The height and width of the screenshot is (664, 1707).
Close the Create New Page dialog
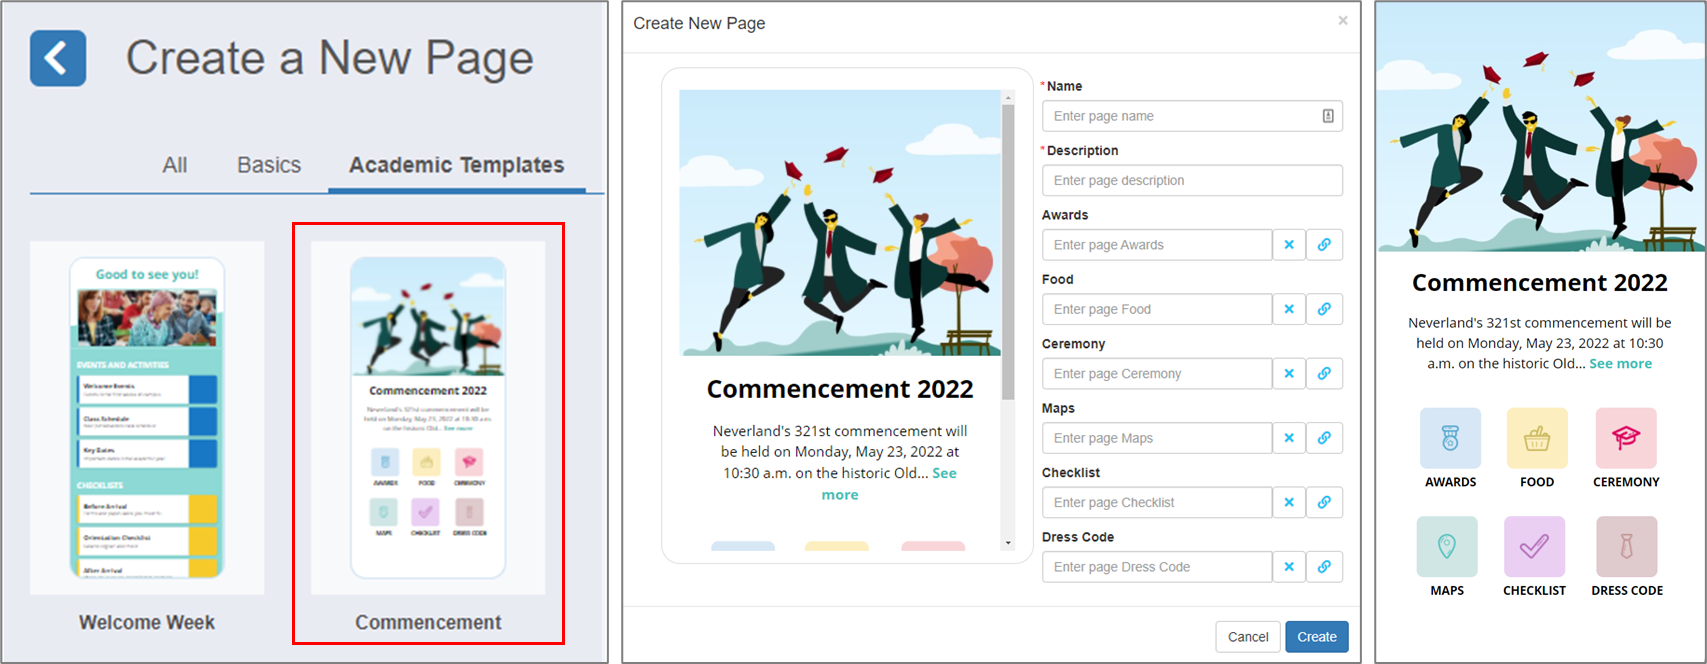click(1343, 20)
